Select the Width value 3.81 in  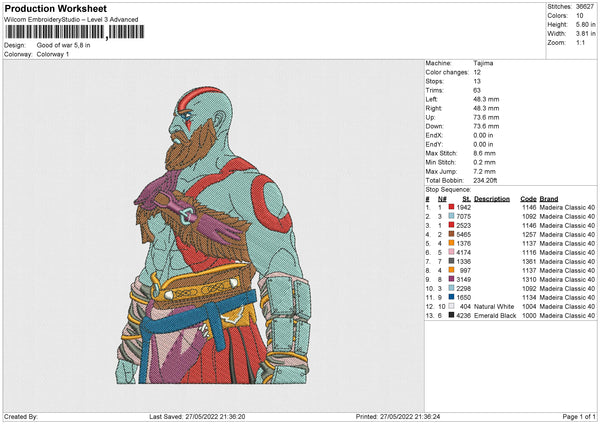[585, 34]
